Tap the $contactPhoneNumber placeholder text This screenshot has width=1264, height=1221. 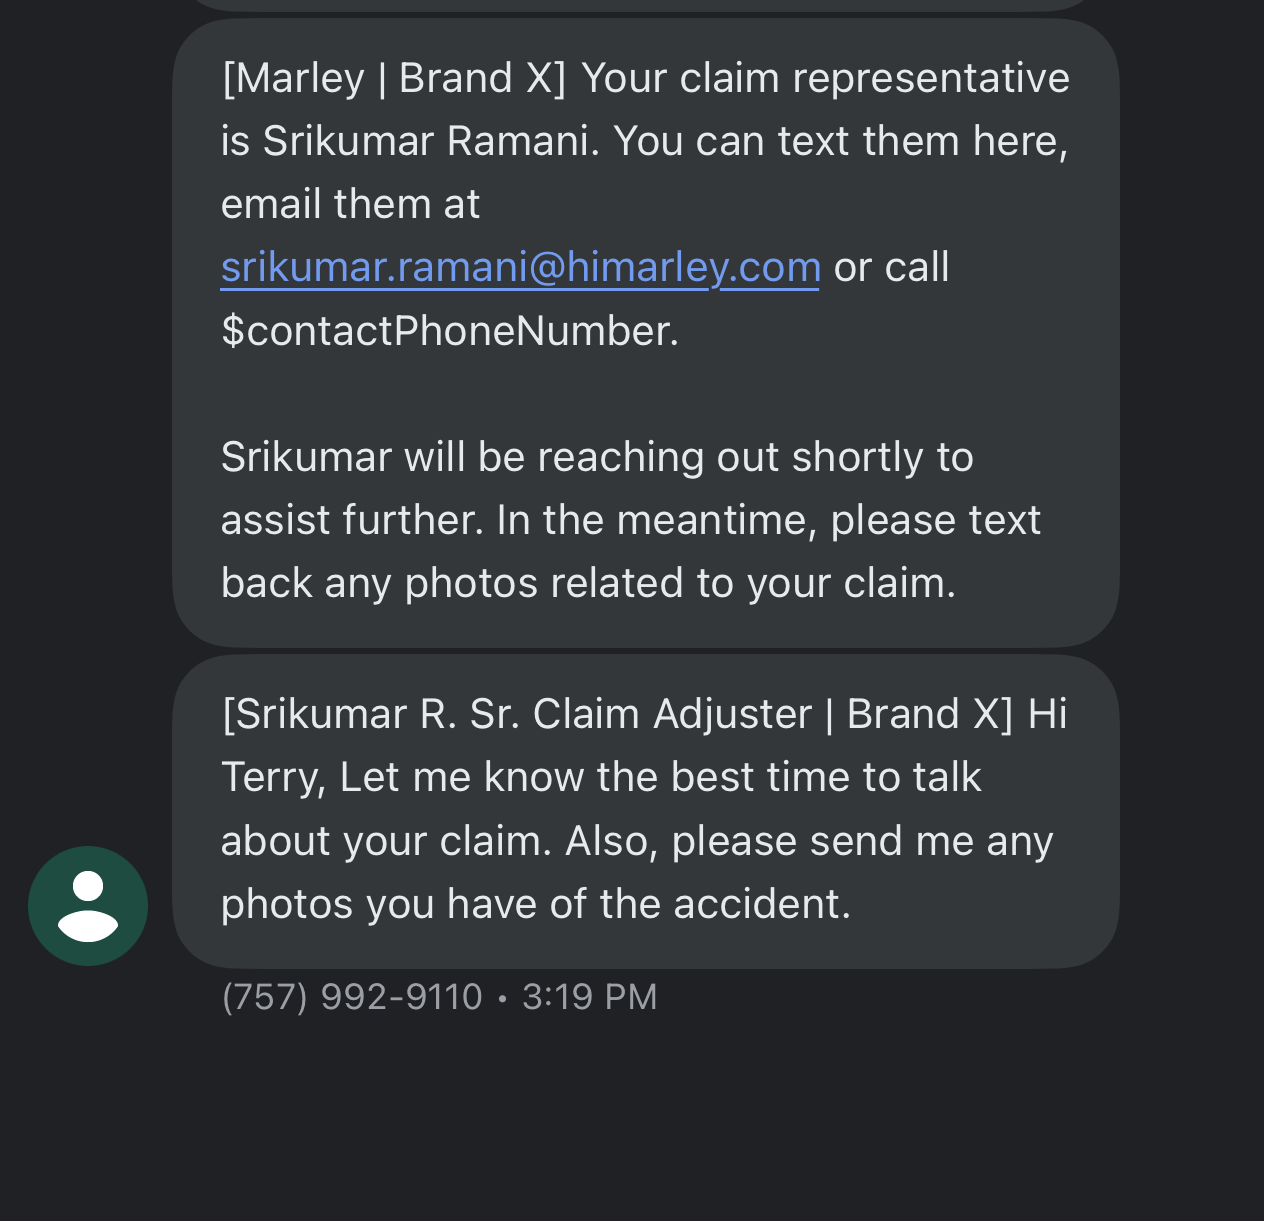(x=449, y=331)
